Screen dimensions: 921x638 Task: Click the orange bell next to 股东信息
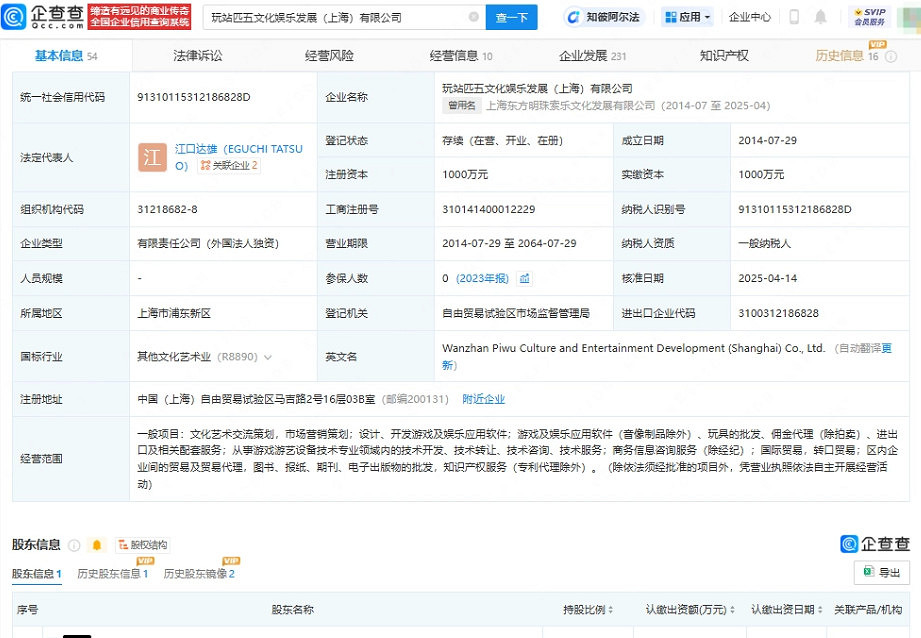(97, 545)
